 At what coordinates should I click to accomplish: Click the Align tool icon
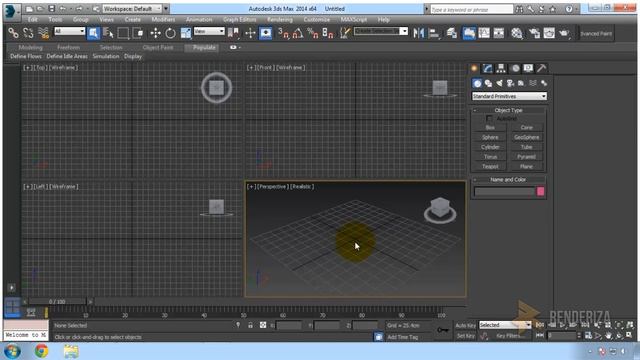click(x=434, y=33)
